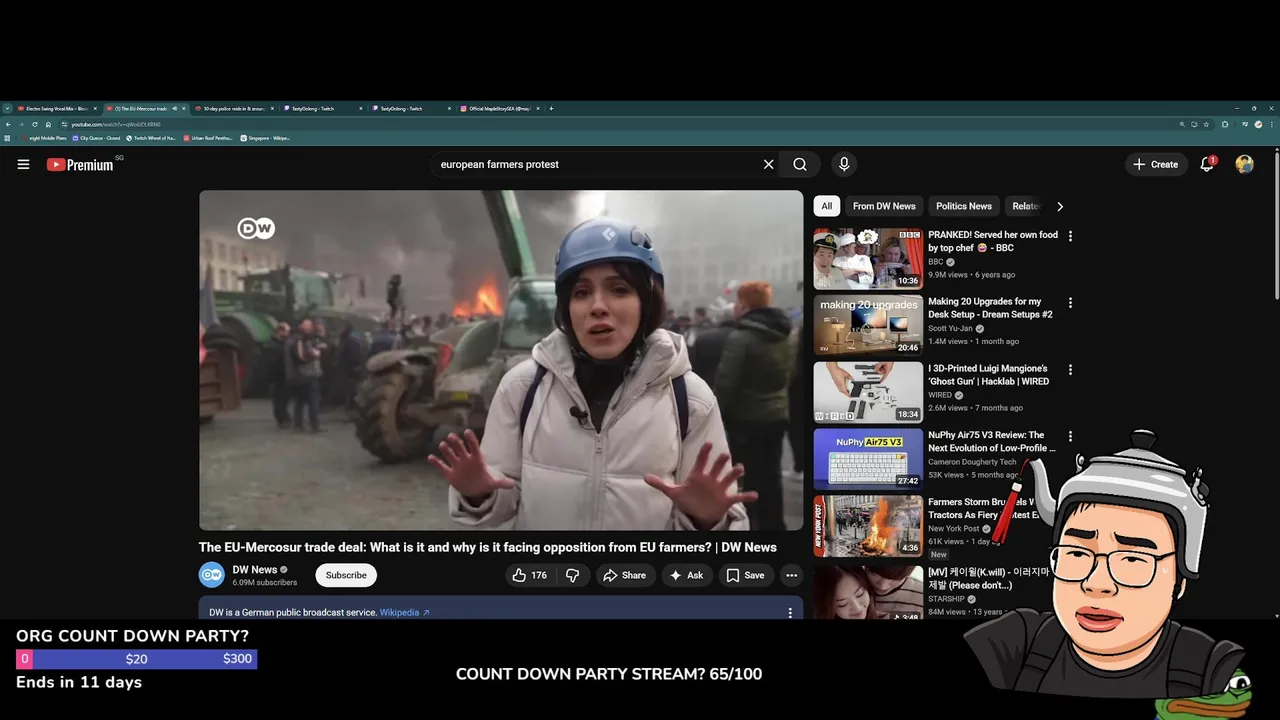Select the All filter chip
Screen dimensions: 1280x720
tap(826, 206)
